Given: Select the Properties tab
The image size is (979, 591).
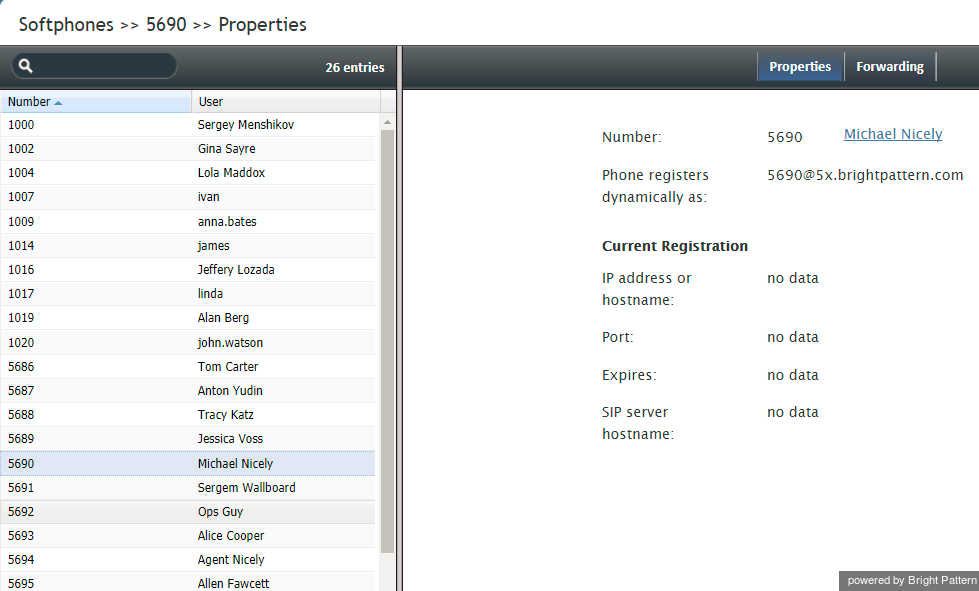Looking at the screenshot, I should 800,67.
